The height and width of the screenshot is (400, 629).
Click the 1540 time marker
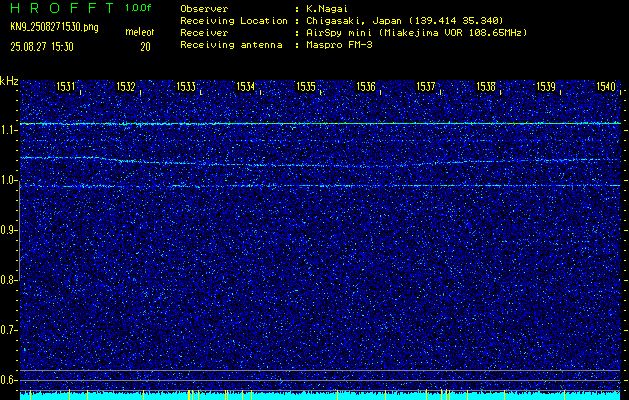click(606, 86)
